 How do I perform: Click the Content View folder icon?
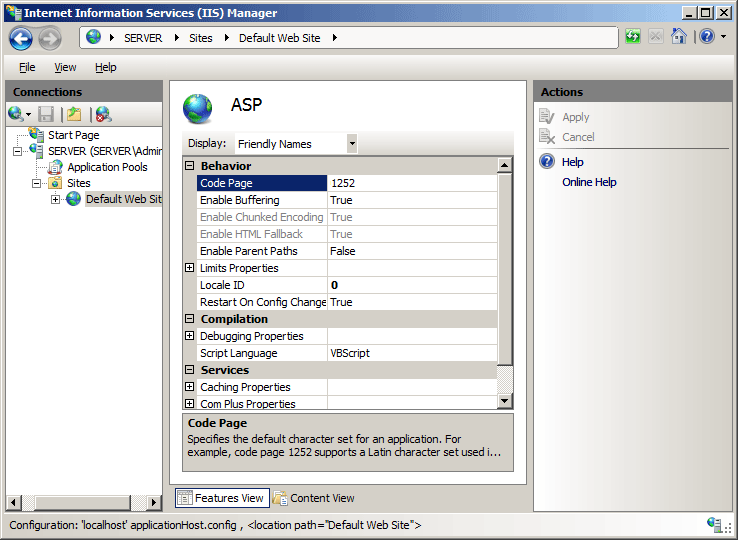coord(280,498)
